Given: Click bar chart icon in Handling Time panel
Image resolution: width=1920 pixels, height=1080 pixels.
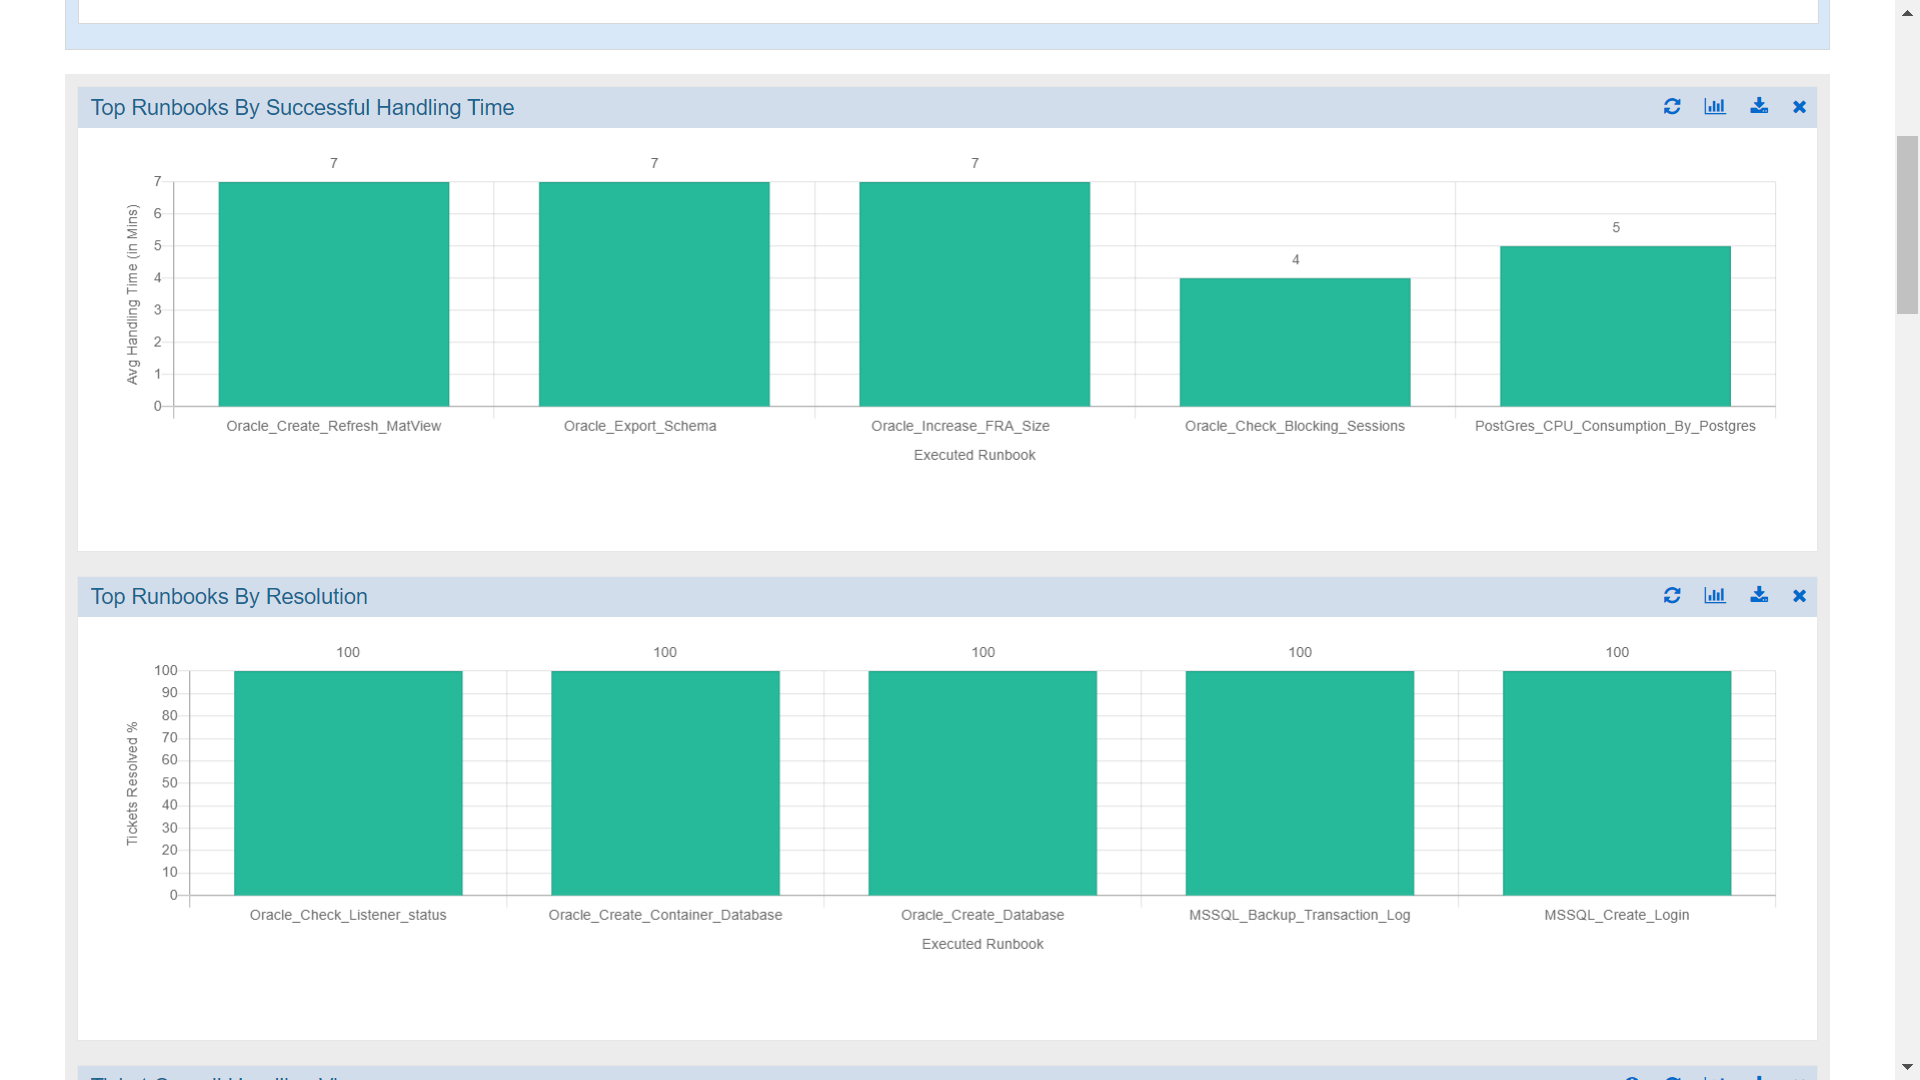Looking at the screenshot, I should 1715,107.
